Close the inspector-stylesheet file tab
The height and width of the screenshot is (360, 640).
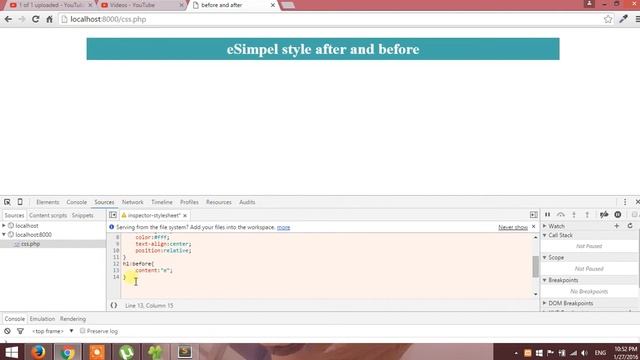coord(185,215)
